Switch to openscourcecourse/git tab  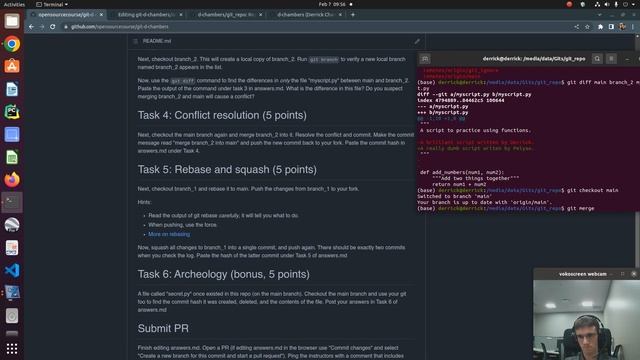pos(67,15)
